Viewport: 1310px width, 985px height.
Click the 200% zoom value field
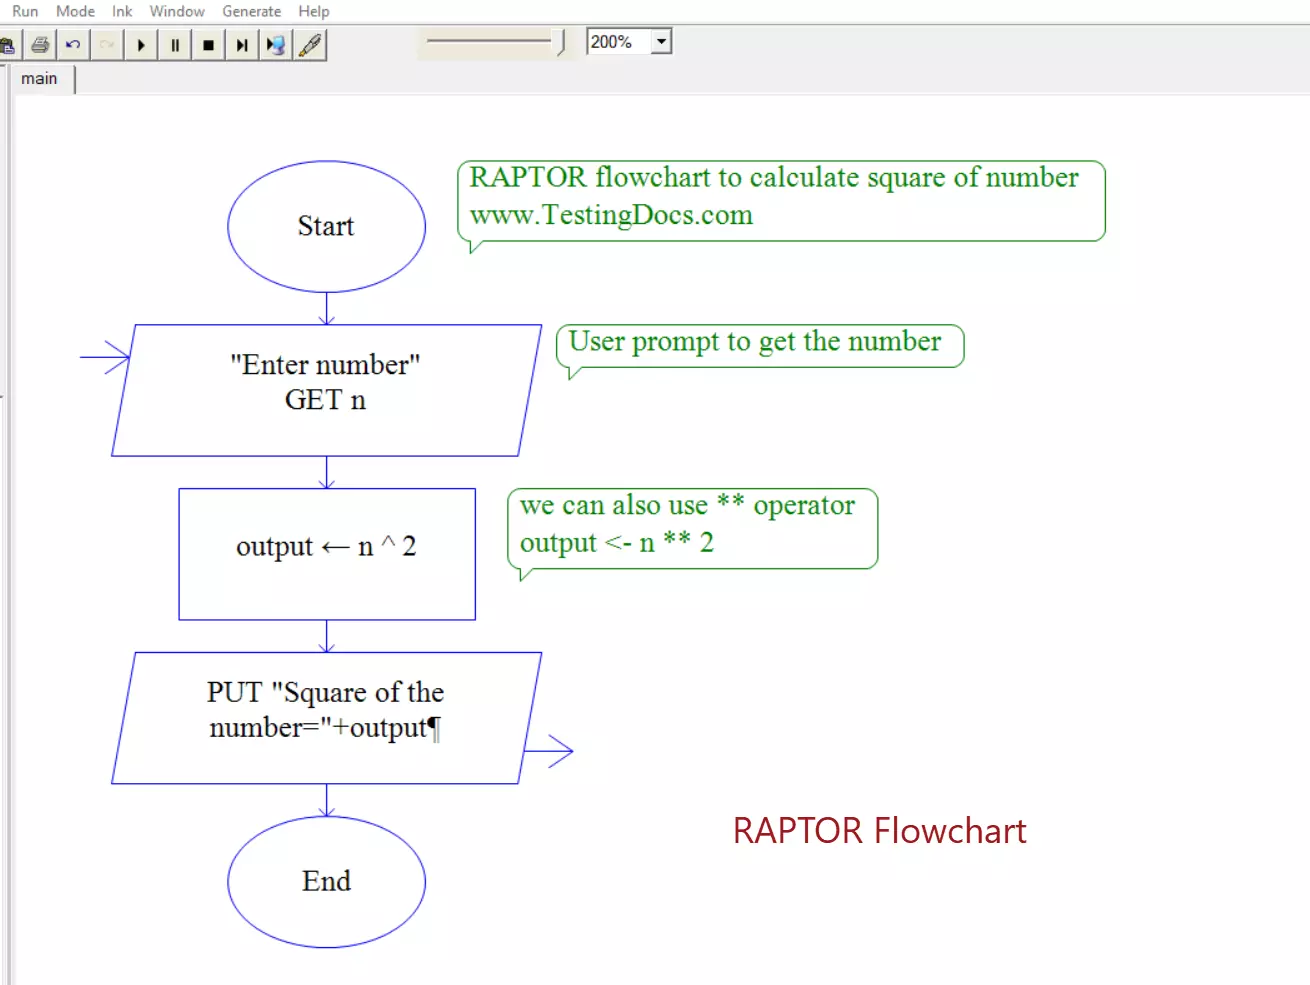tap(618, 42)
